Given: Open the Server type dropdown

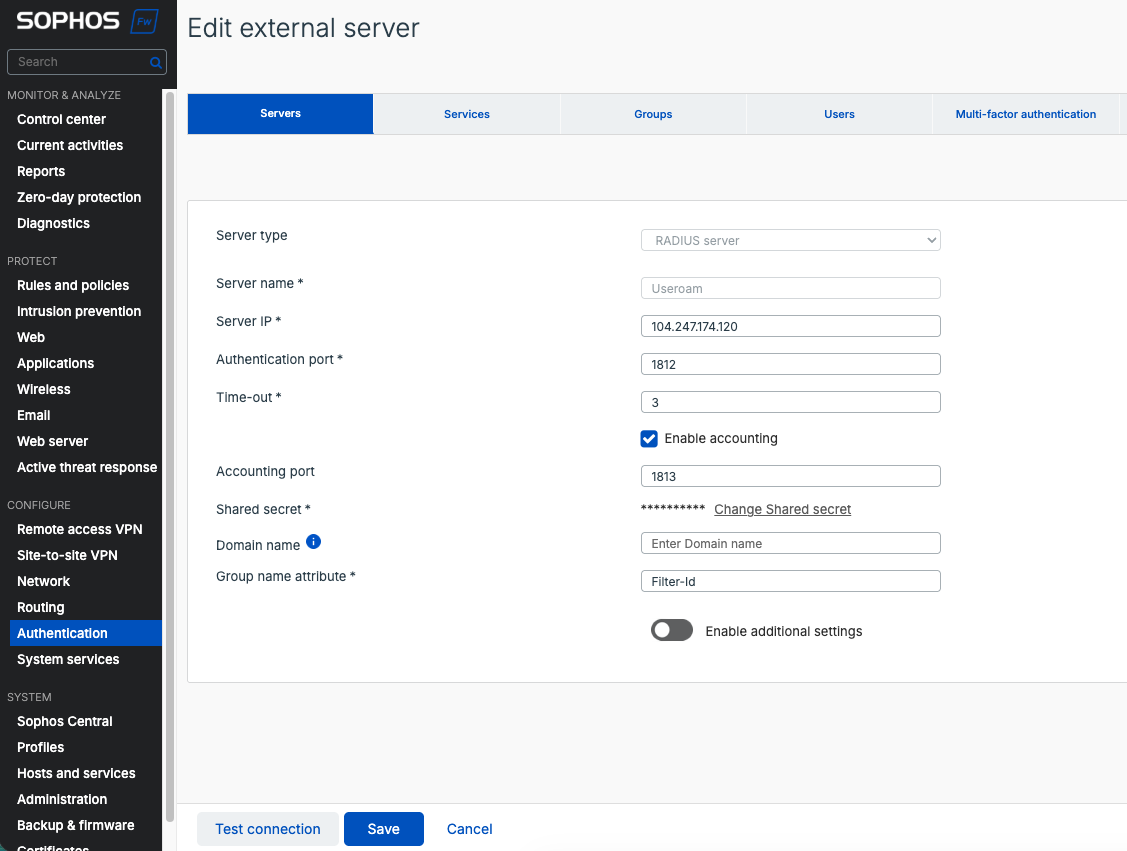Looking at the screenshot, I should 791,240.
